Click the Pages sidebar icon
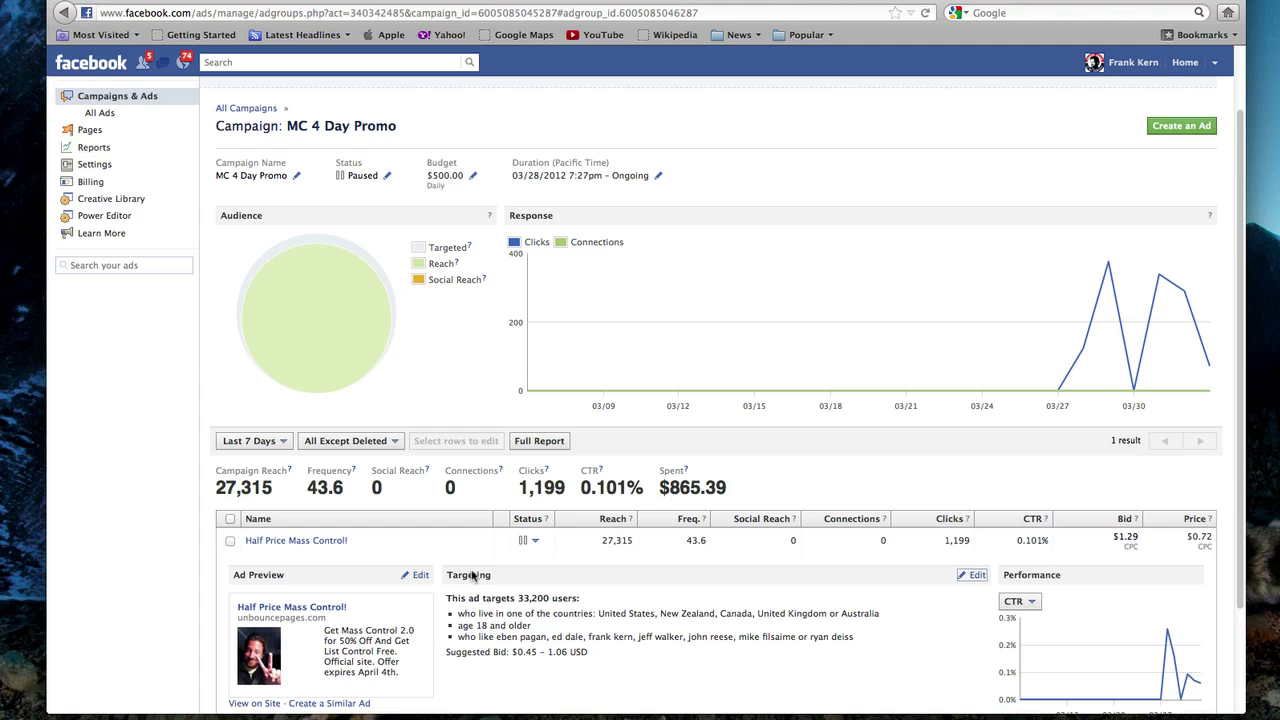The height and width of the screenshot is (720, 1280). 67,130
